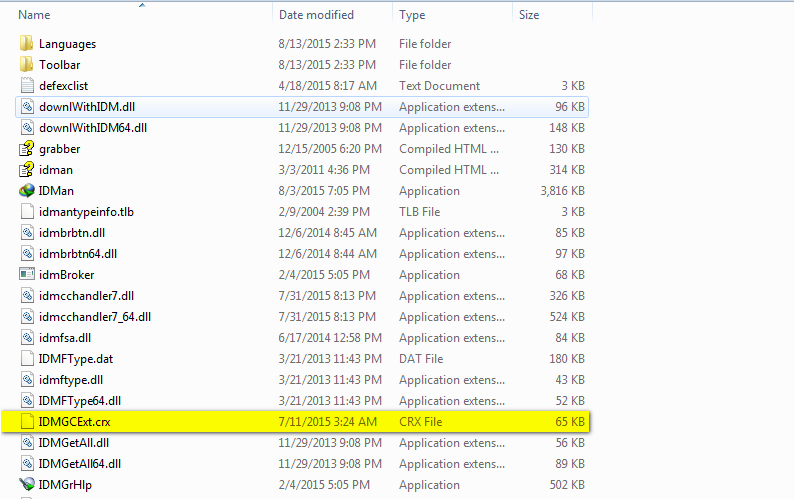794x499 pixels.
Task: Click the IDMGCExt.crx file icon
Action: tap(27, 421)
